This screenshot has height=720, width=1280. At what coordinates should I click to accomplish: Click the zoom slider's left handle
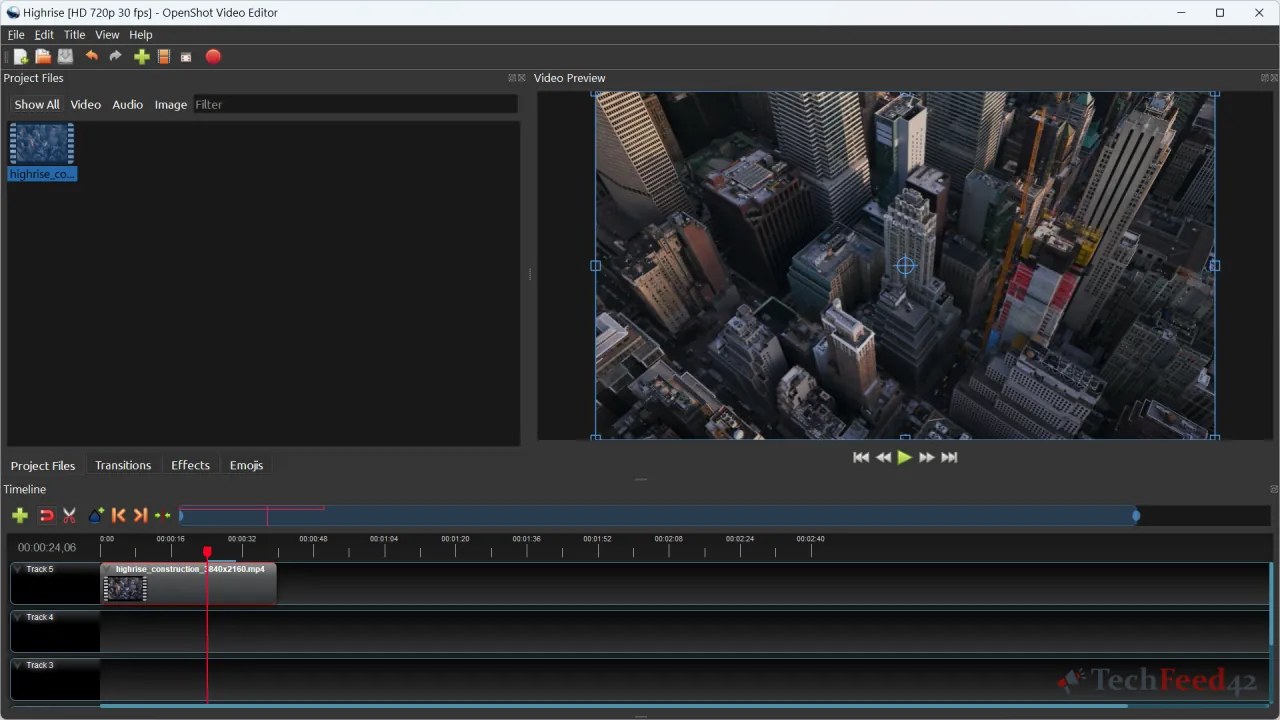tap(181, 516)
